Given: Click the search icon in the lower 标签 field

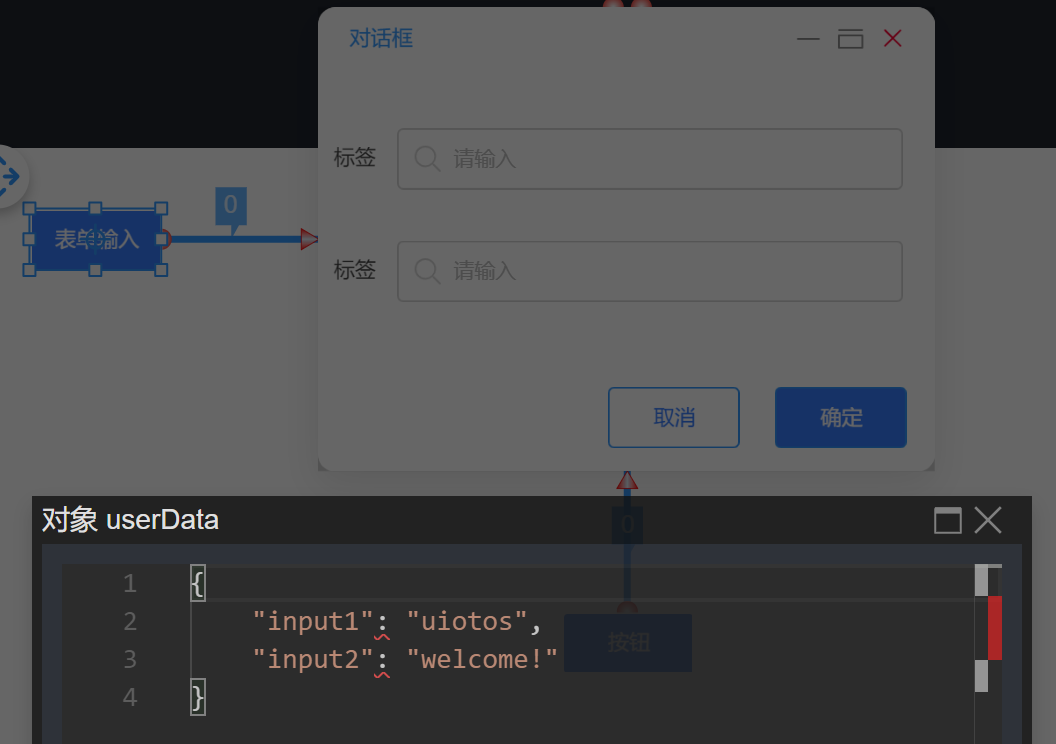Looking at the screenshot, I should [x=427, y=271].
